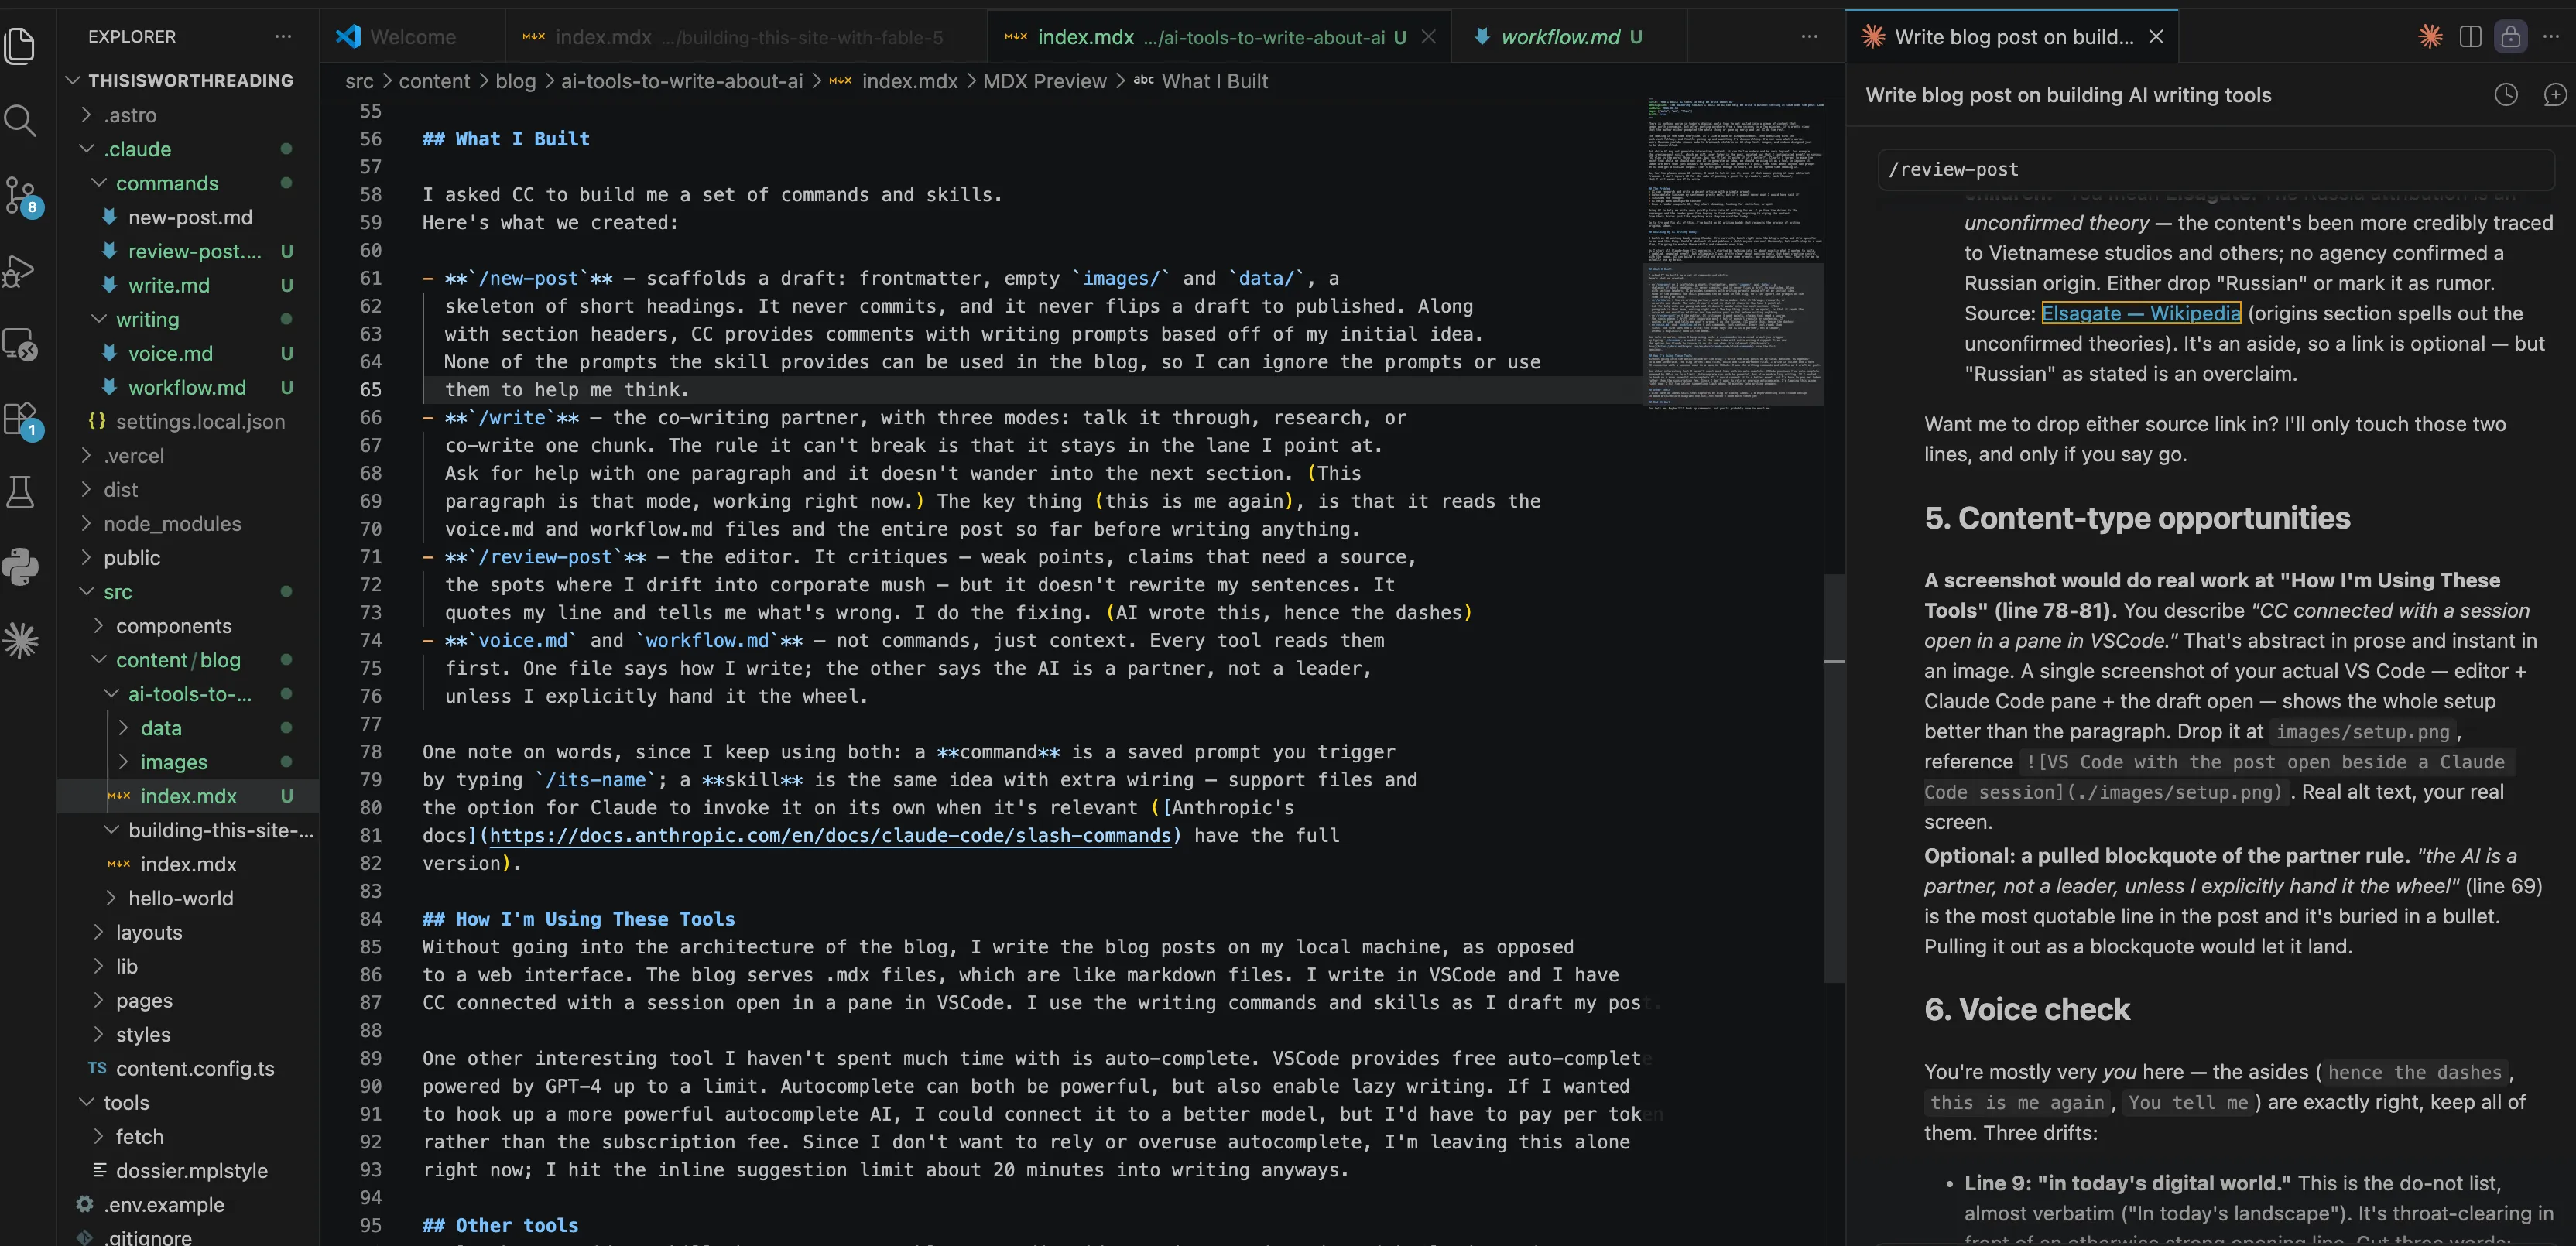
Task: Click the editor vertical scrollbar thumb
Action: coord(1834,776)
